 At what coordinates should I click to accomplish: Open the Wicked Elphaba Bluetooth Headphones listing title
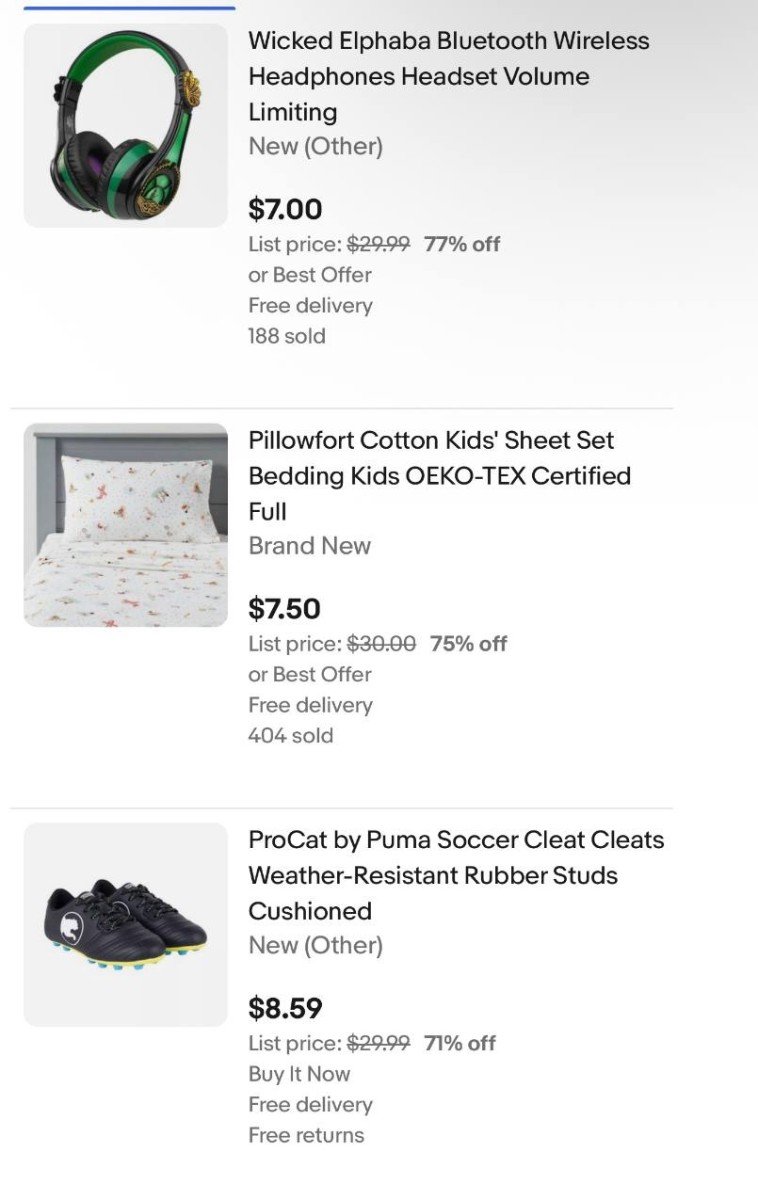pos(448,76)
